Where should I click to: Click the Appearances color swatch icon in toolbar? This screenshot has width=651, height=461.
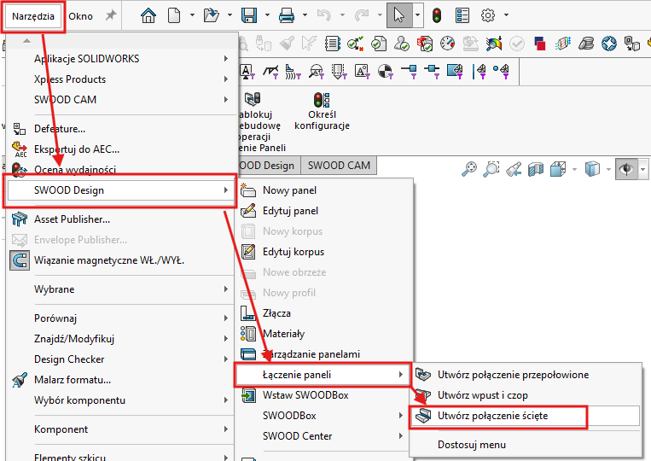coord(539,44)
